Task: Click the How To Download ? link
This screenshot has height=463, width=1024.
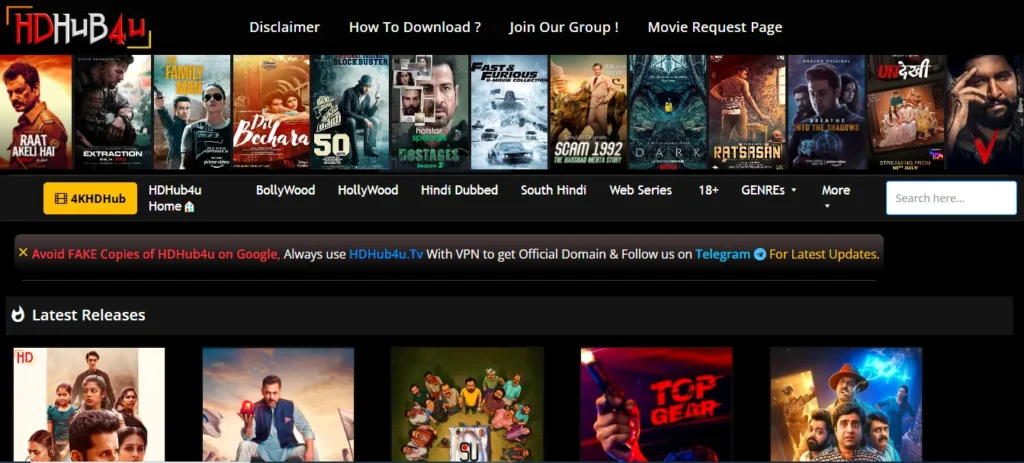Action: coord(414,27)
